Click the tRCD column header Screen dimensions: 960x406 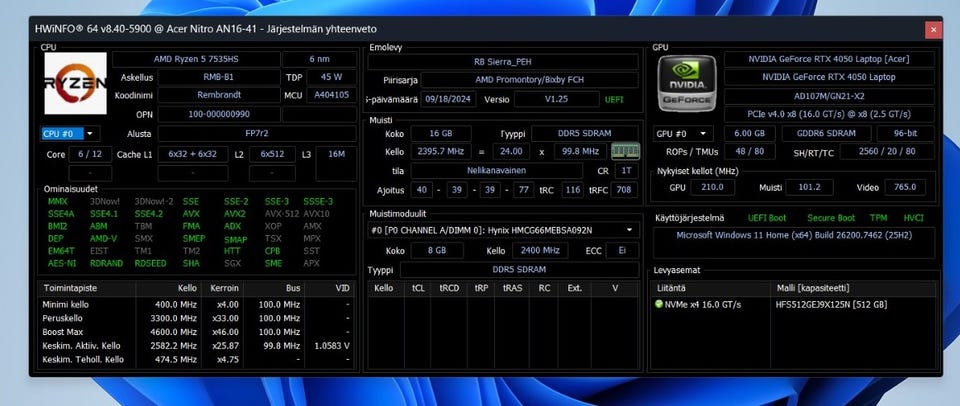click(448, 288)
